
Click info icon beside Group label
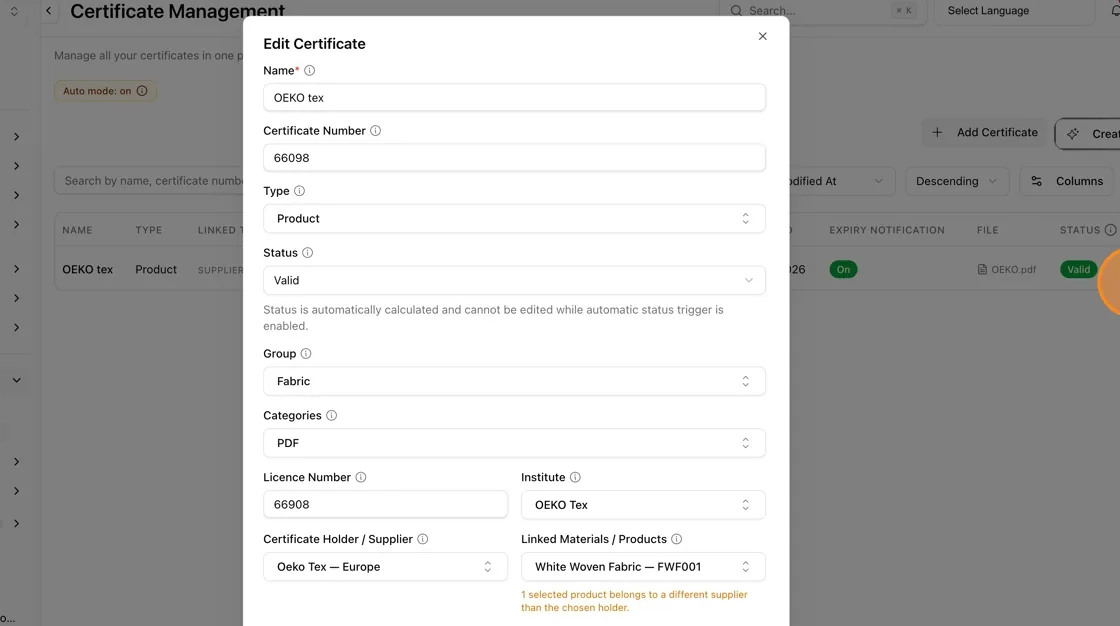point(306,354)
